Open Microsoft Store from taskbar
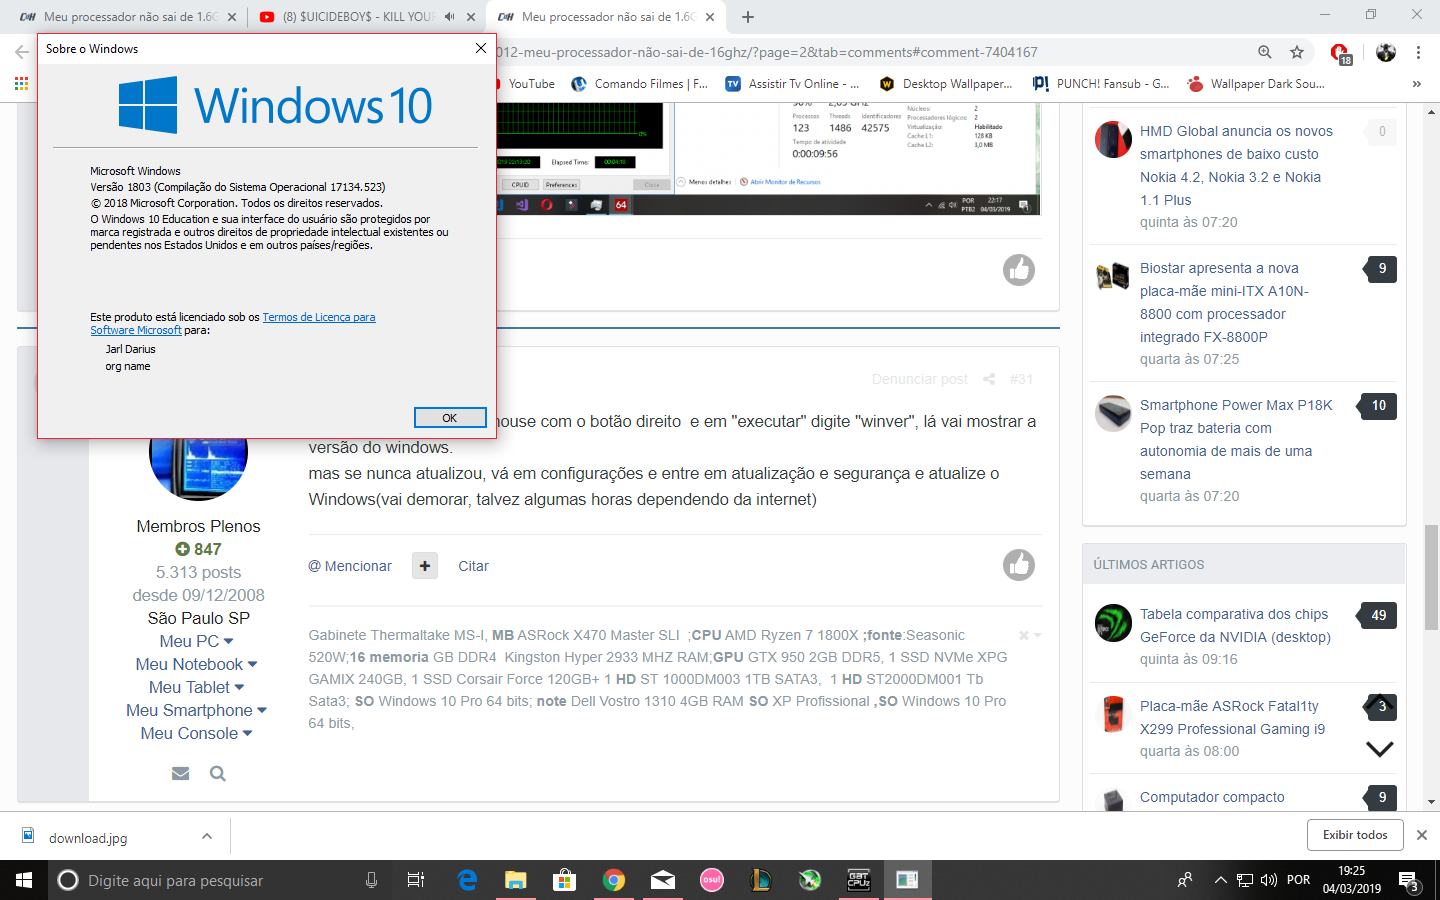Image resolution: width=1440 pixels, height=900 pixels. pos(564,880)
